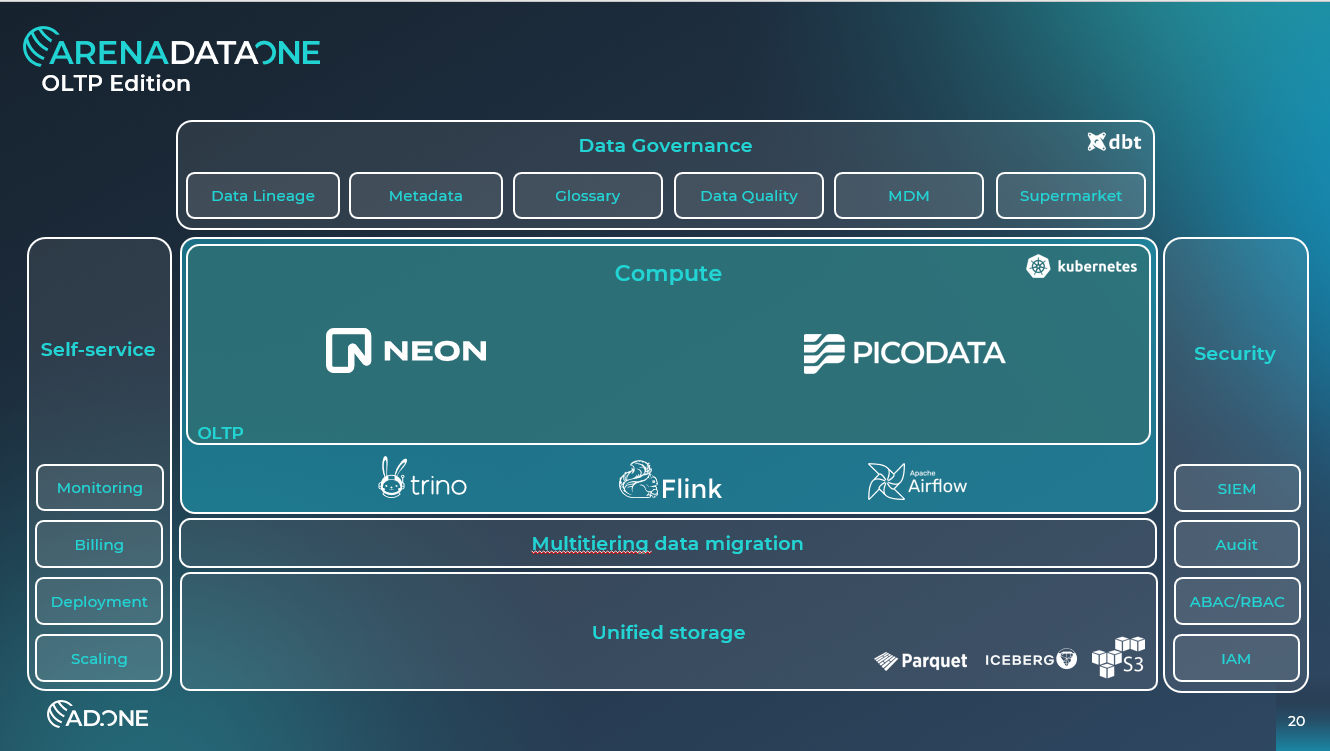Click the S3 cubes icon
This screenshot has width=1330, height=751.
1118,657
